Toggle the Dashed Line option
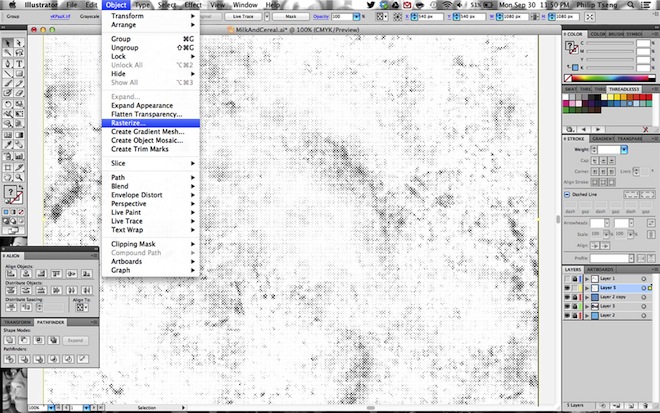The height and width of the screenshot is (413, 660). click(x=567, y=195)
